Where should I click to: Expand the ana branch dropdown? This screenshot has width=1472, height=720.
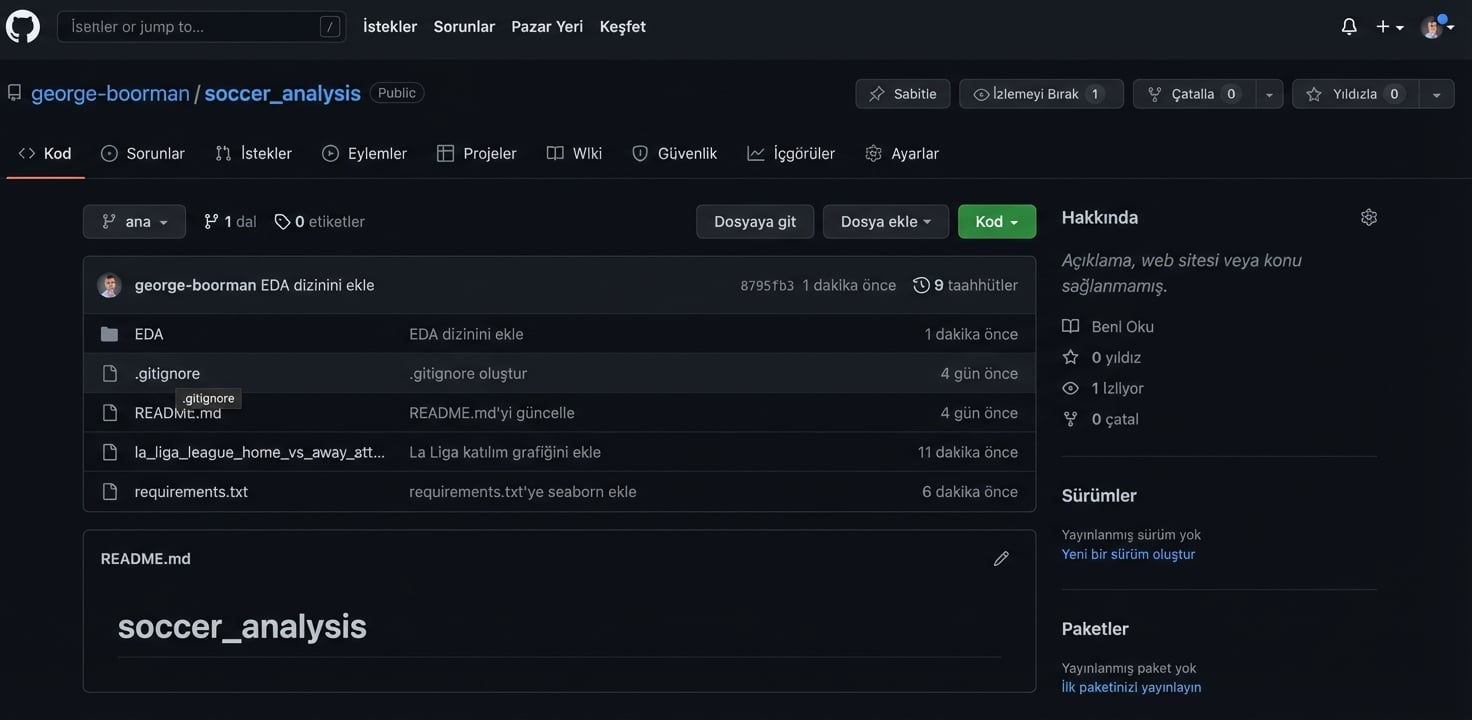(134, 222)
